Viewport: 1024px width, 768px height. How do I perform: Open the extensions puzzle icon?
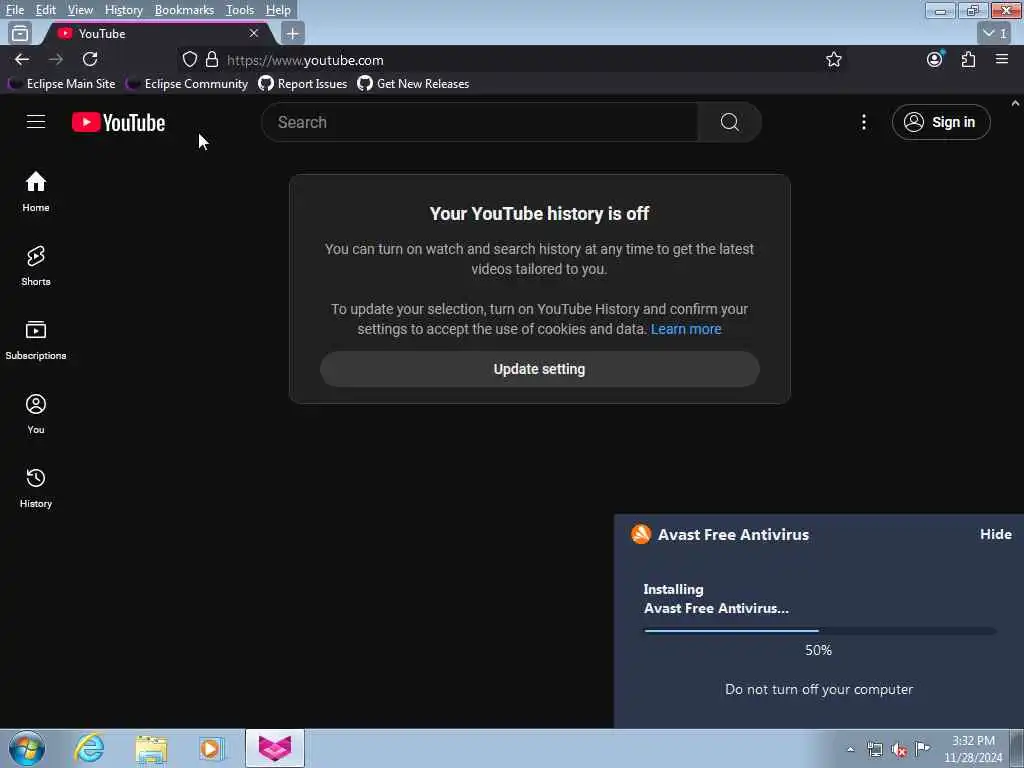(x=968, y=59)
